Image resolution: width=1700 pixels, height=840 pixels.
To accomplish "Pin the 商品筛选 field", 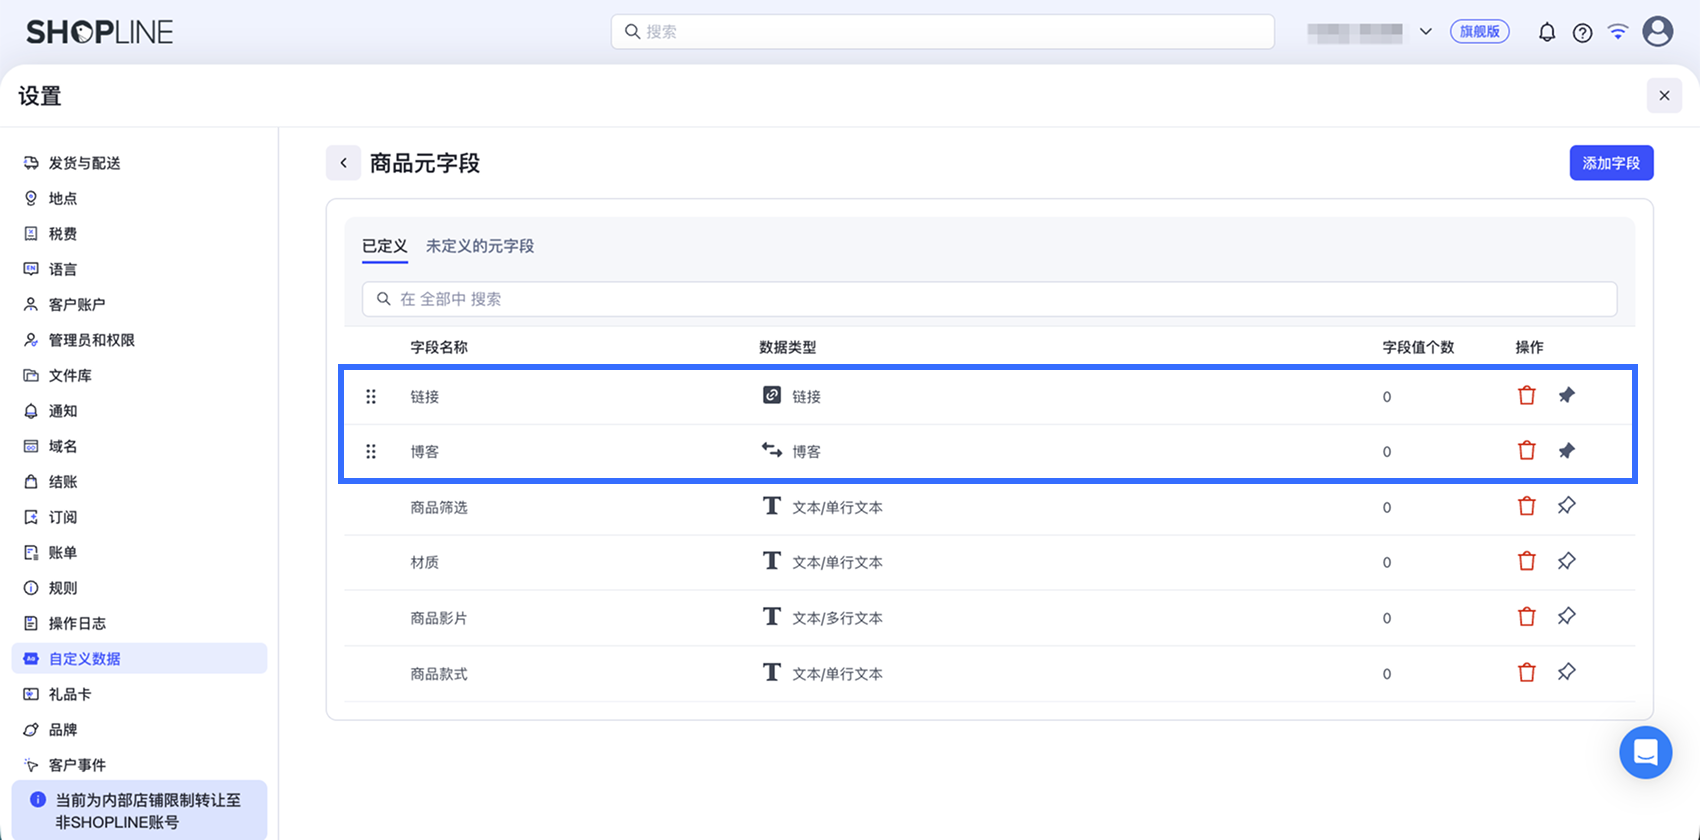I will pos(1566,506).
